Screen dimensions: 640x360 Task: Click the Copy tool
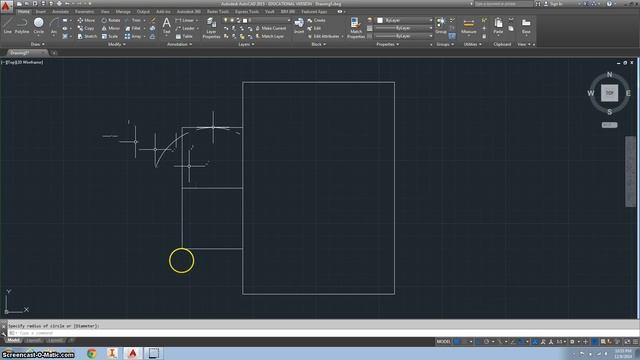(x=86, y=28)
